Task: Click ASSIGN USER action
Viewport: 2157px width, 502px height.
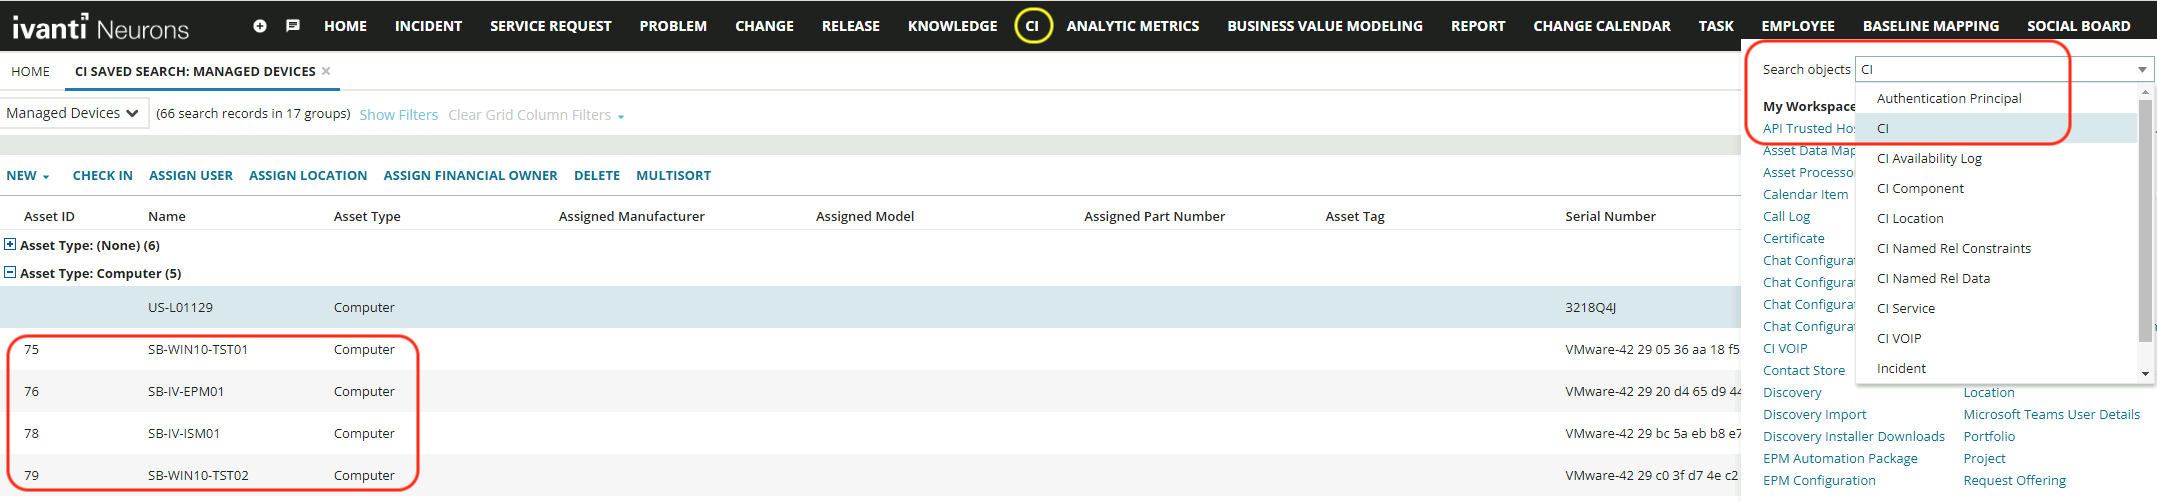Action: (191, 175)
